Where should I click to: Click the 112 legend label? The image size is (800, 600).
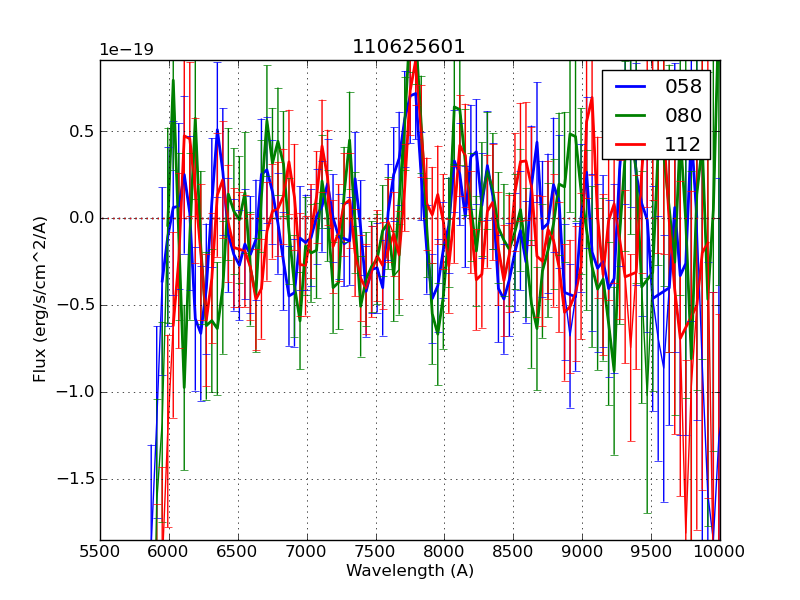coord(683,144)
